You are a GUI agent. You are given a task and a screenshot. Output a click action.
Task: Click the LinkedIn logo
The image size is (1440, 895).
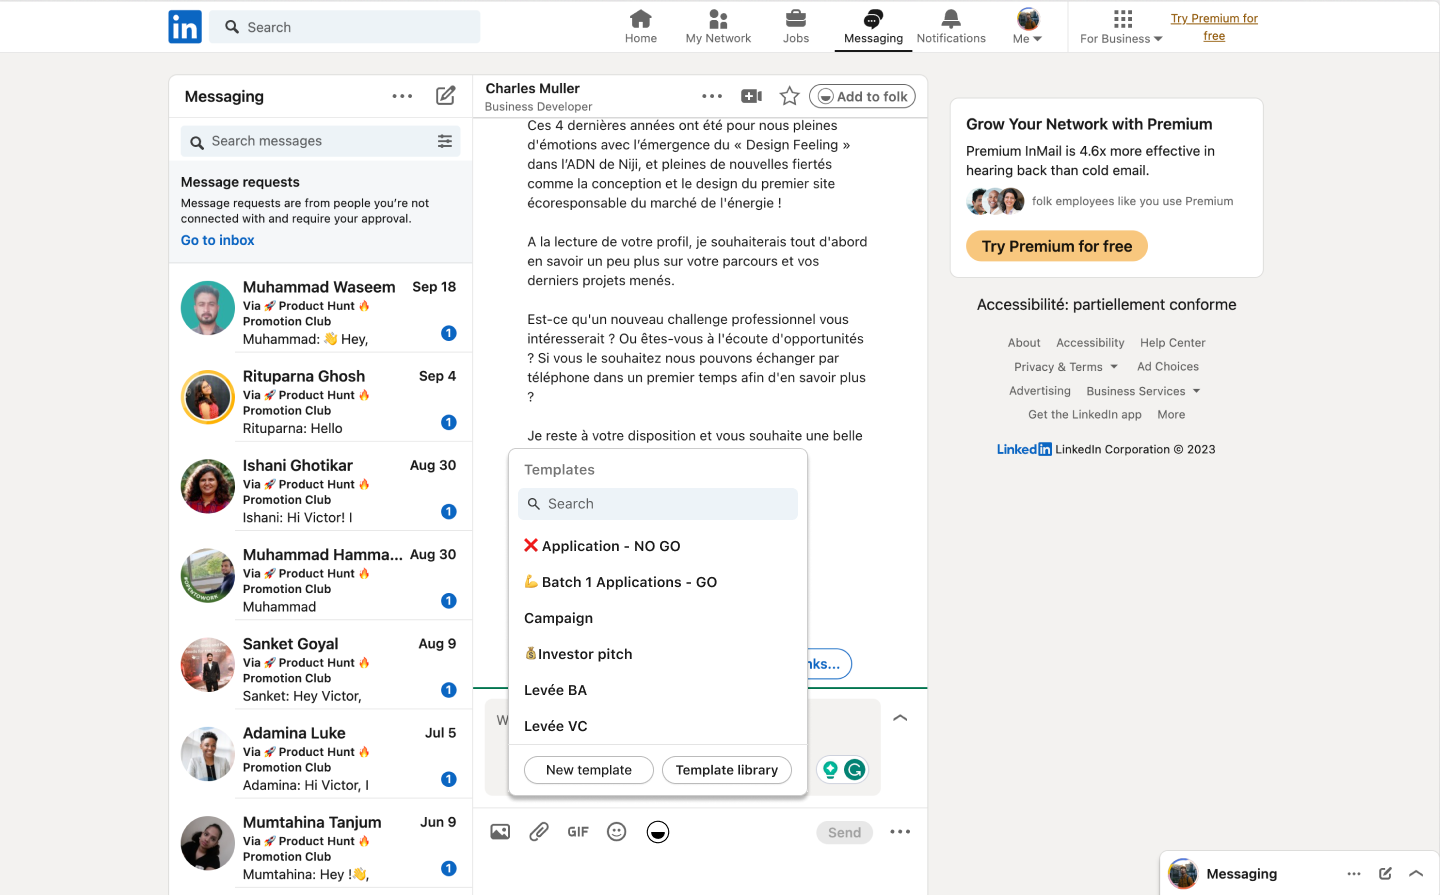tap(185, 26)
